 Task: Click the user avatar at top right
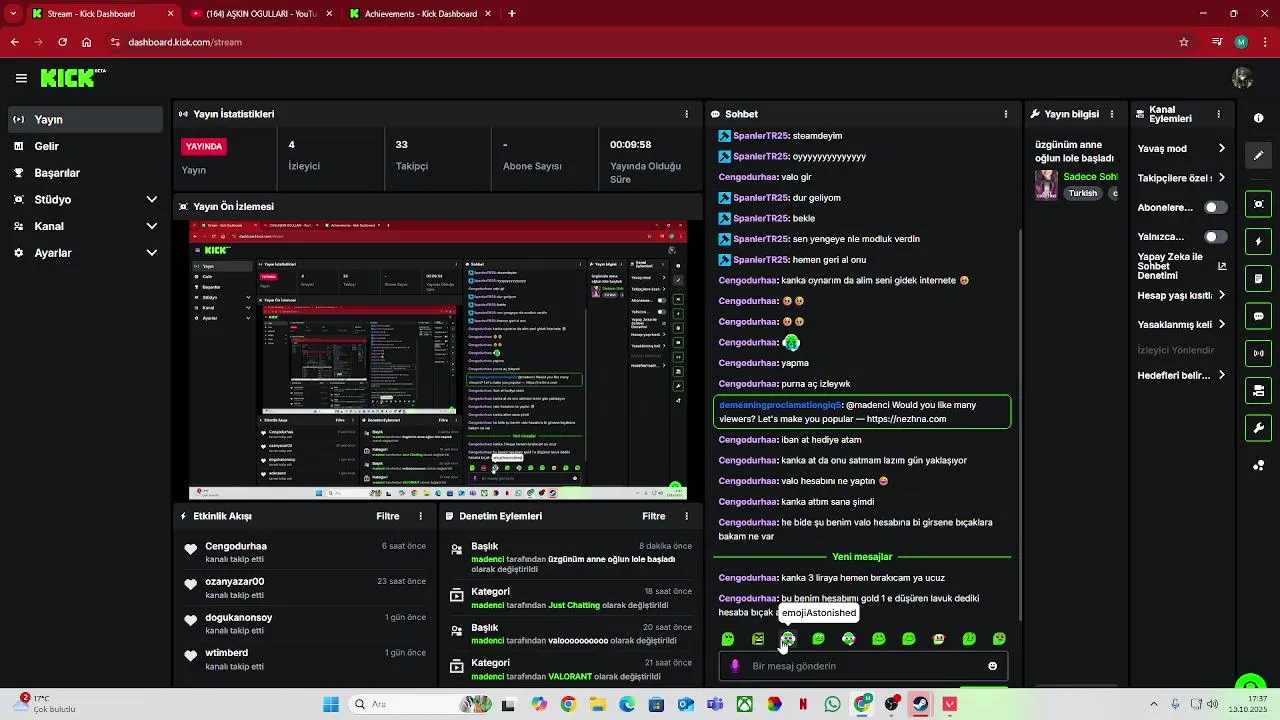[x=1243, y=78]
